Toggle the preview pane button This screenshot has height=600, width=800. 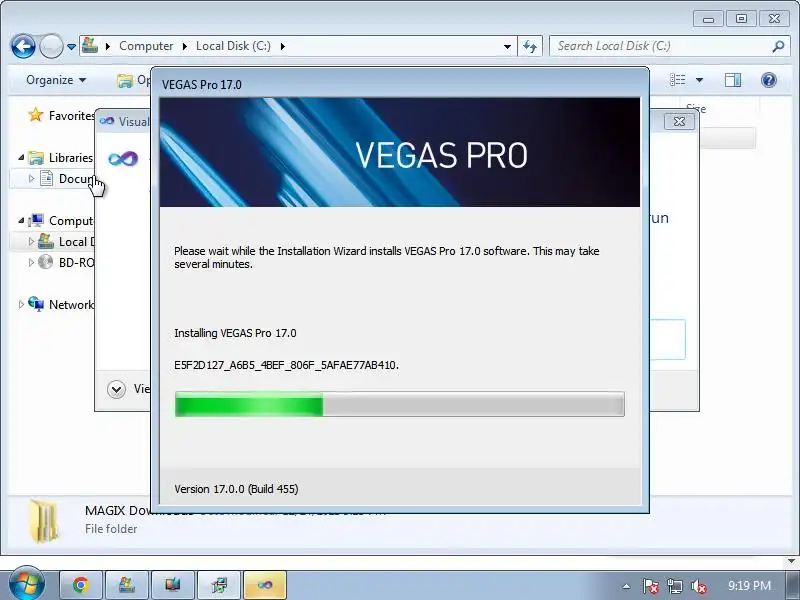pyautogui.click(x=733, y=80)
